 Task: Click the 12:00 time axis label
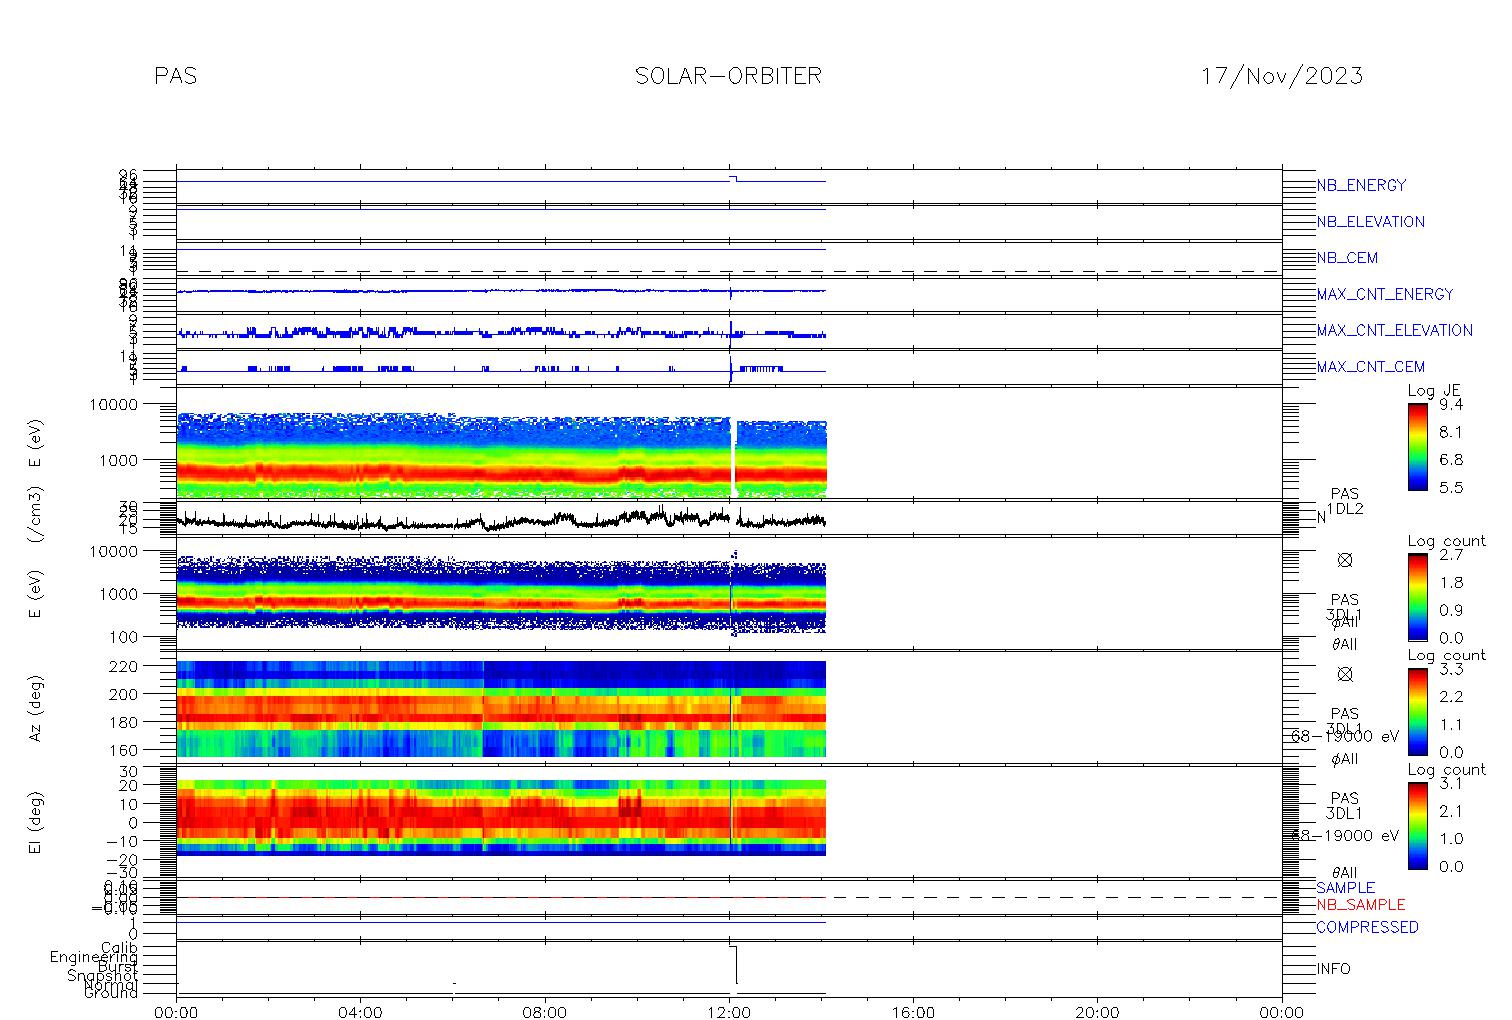click(x=729, y=1012)
